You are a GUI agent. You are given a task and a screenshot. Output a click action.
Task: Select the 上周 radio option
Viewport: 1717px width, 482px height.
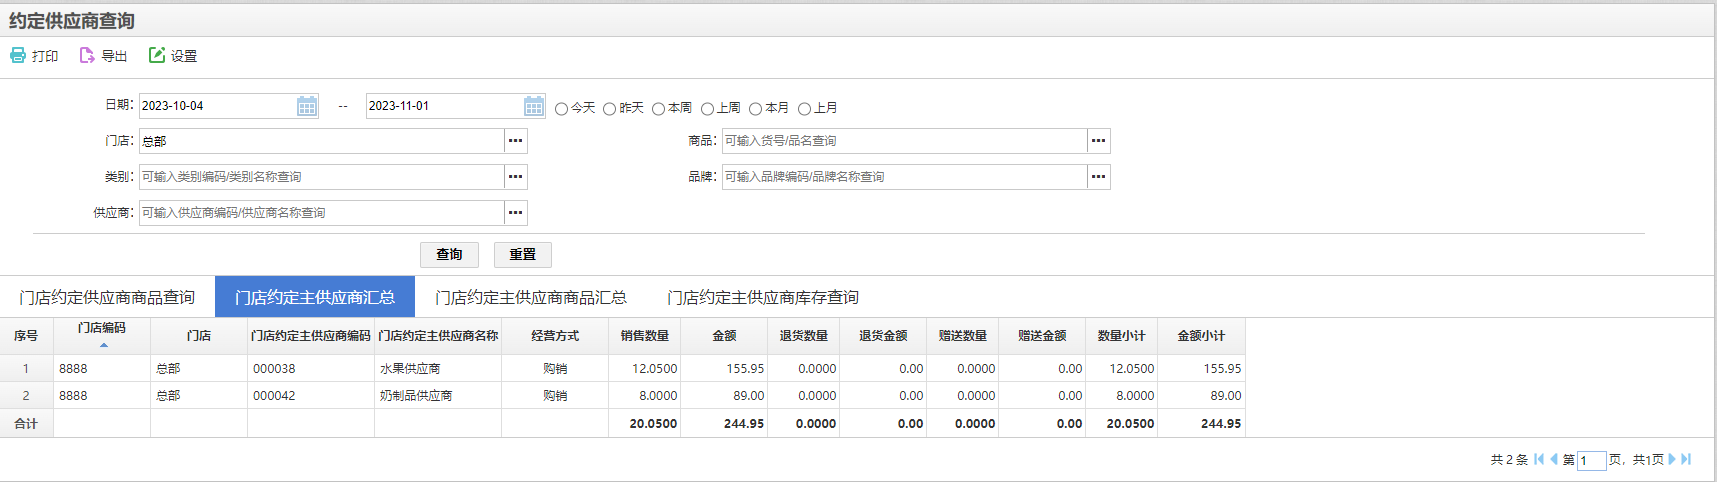click(707, 109)
